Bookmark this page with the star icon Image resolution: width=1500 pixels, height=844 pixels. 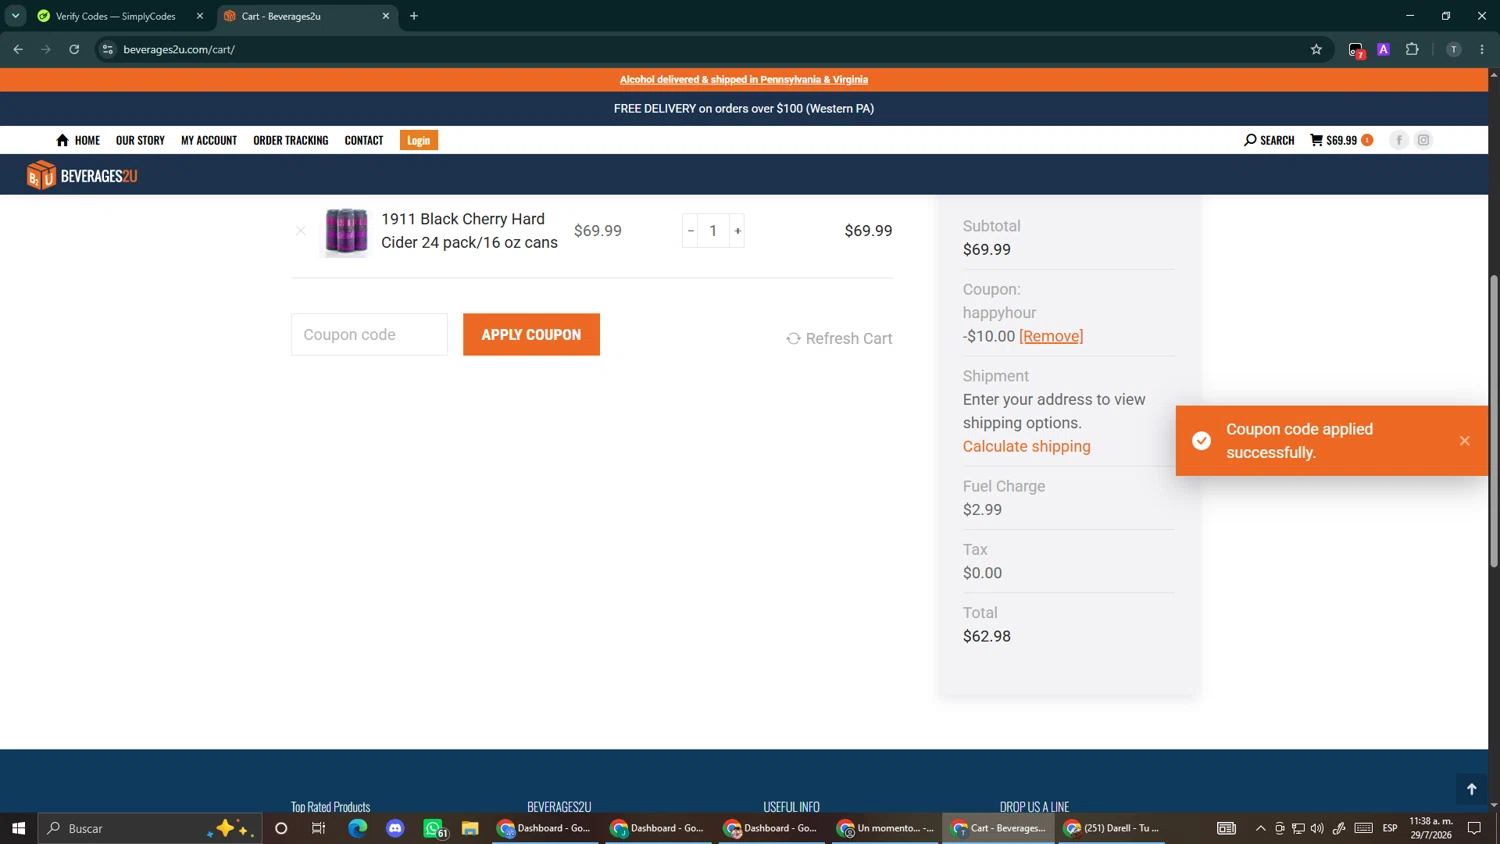pos(1316,49)
